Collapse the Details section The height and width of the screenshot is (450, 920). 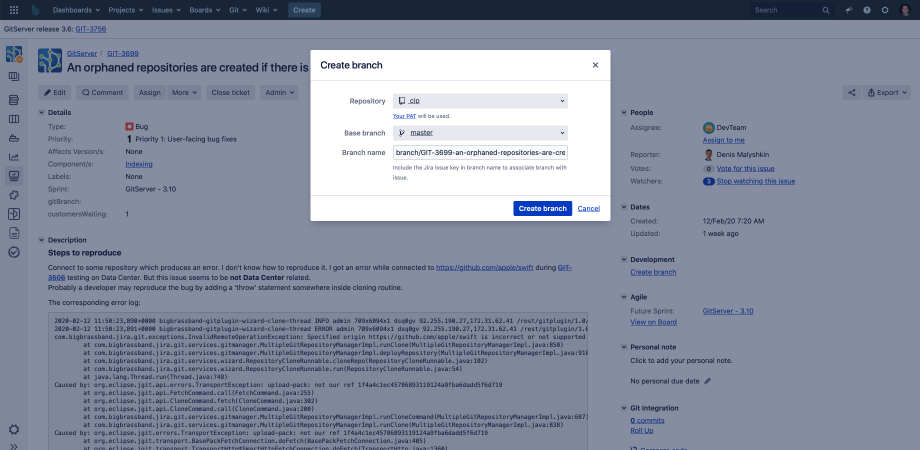pos(42,113)
